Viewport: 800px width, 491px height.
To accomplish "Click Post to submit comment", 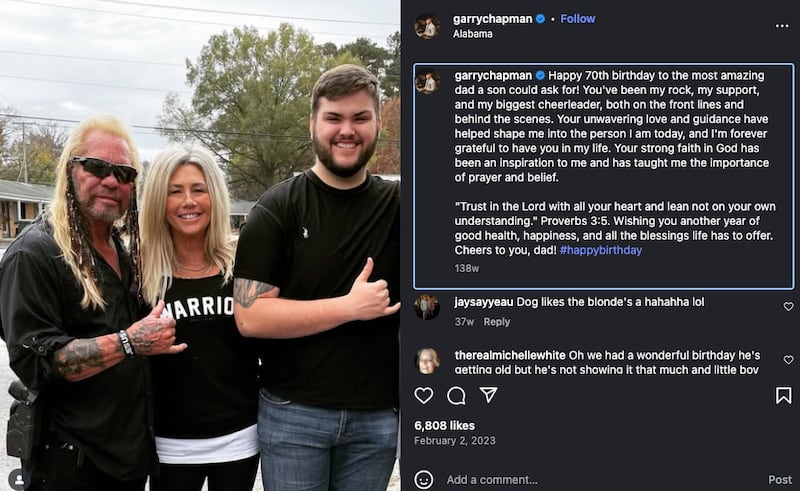I will pos(780,480).
